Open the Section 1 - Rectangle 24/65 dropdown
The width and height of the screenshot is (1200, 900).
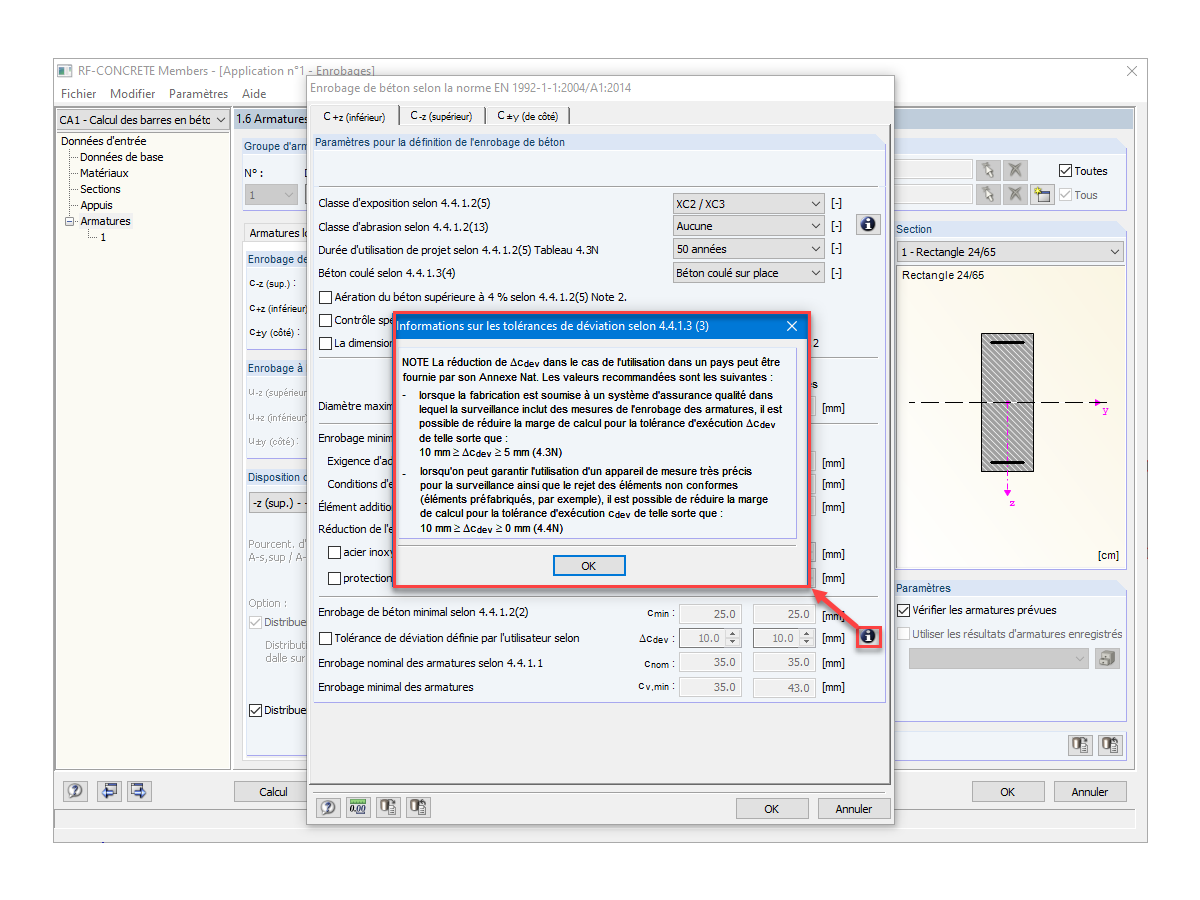point(1010,252)
